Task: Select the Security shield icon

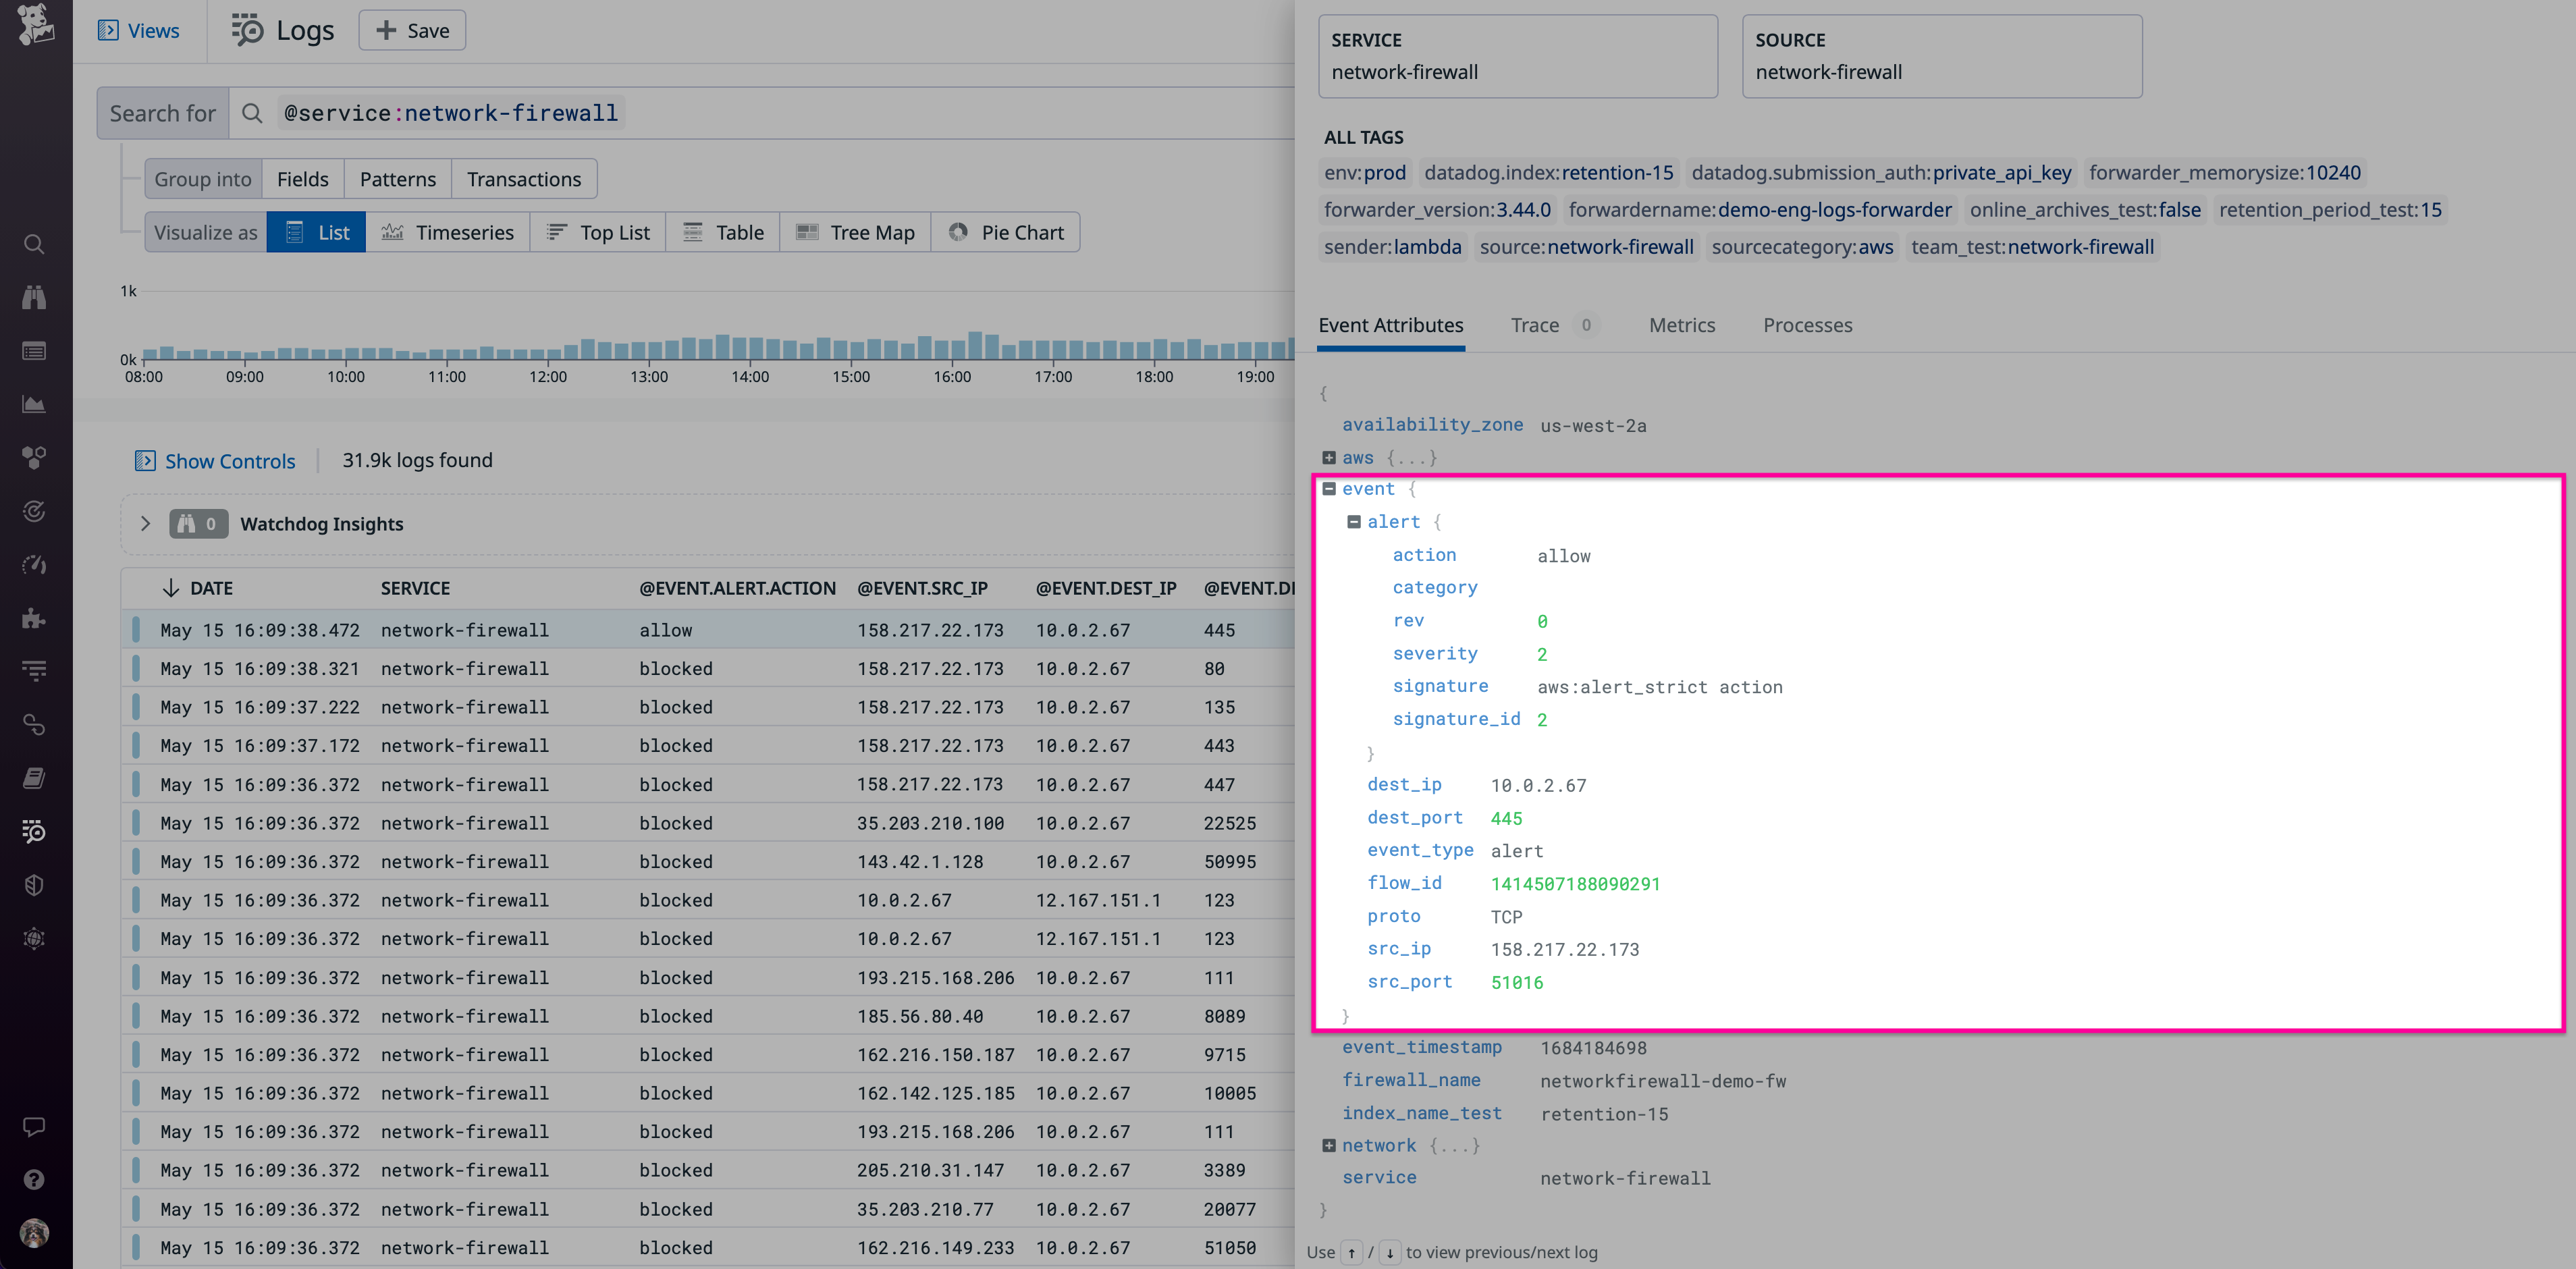Action: (x=34, y=884)
